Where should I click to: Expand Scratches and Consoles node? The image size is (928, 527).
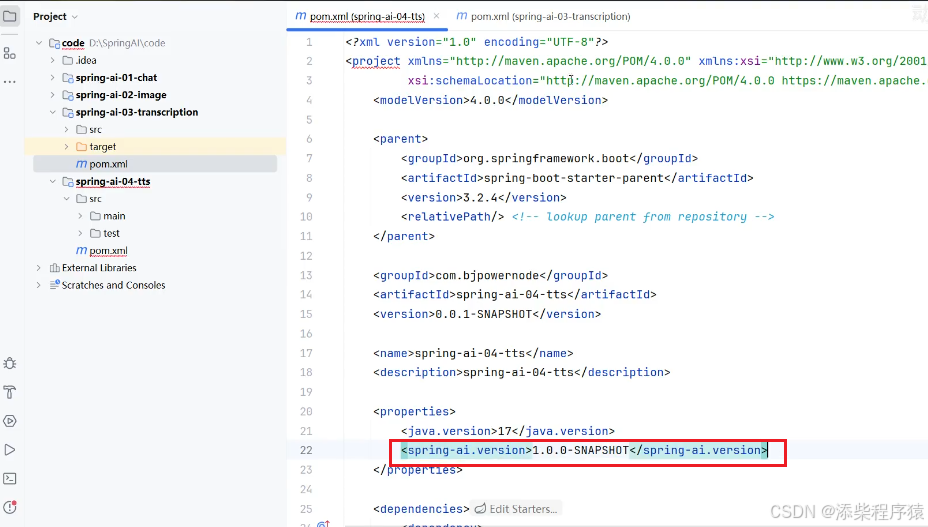tap(39, 285)
